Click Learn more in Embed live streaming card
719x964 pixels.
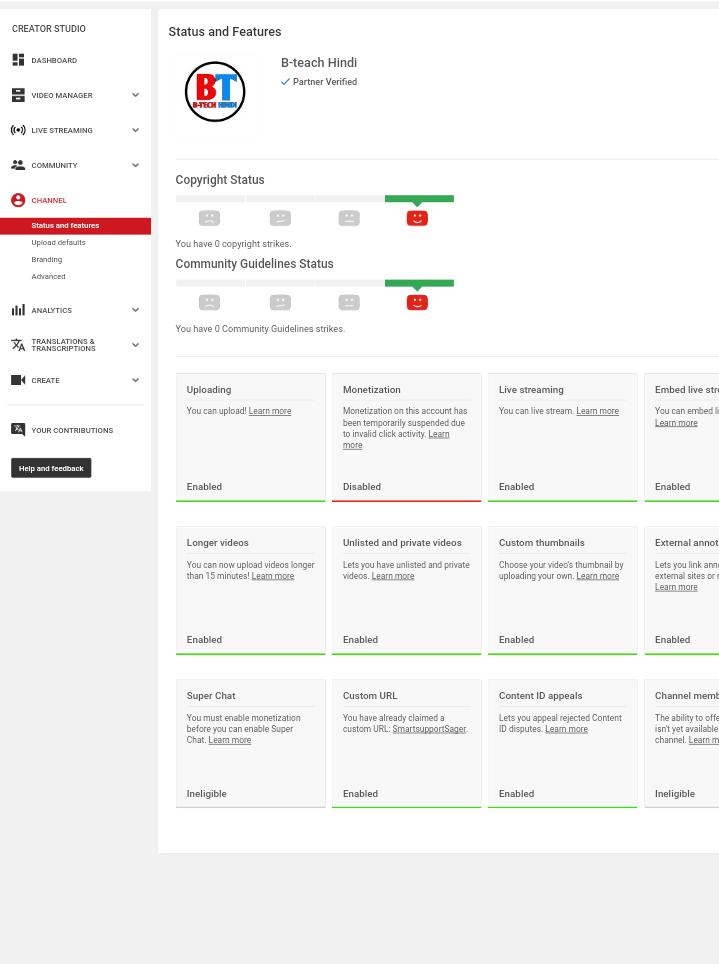676,423
